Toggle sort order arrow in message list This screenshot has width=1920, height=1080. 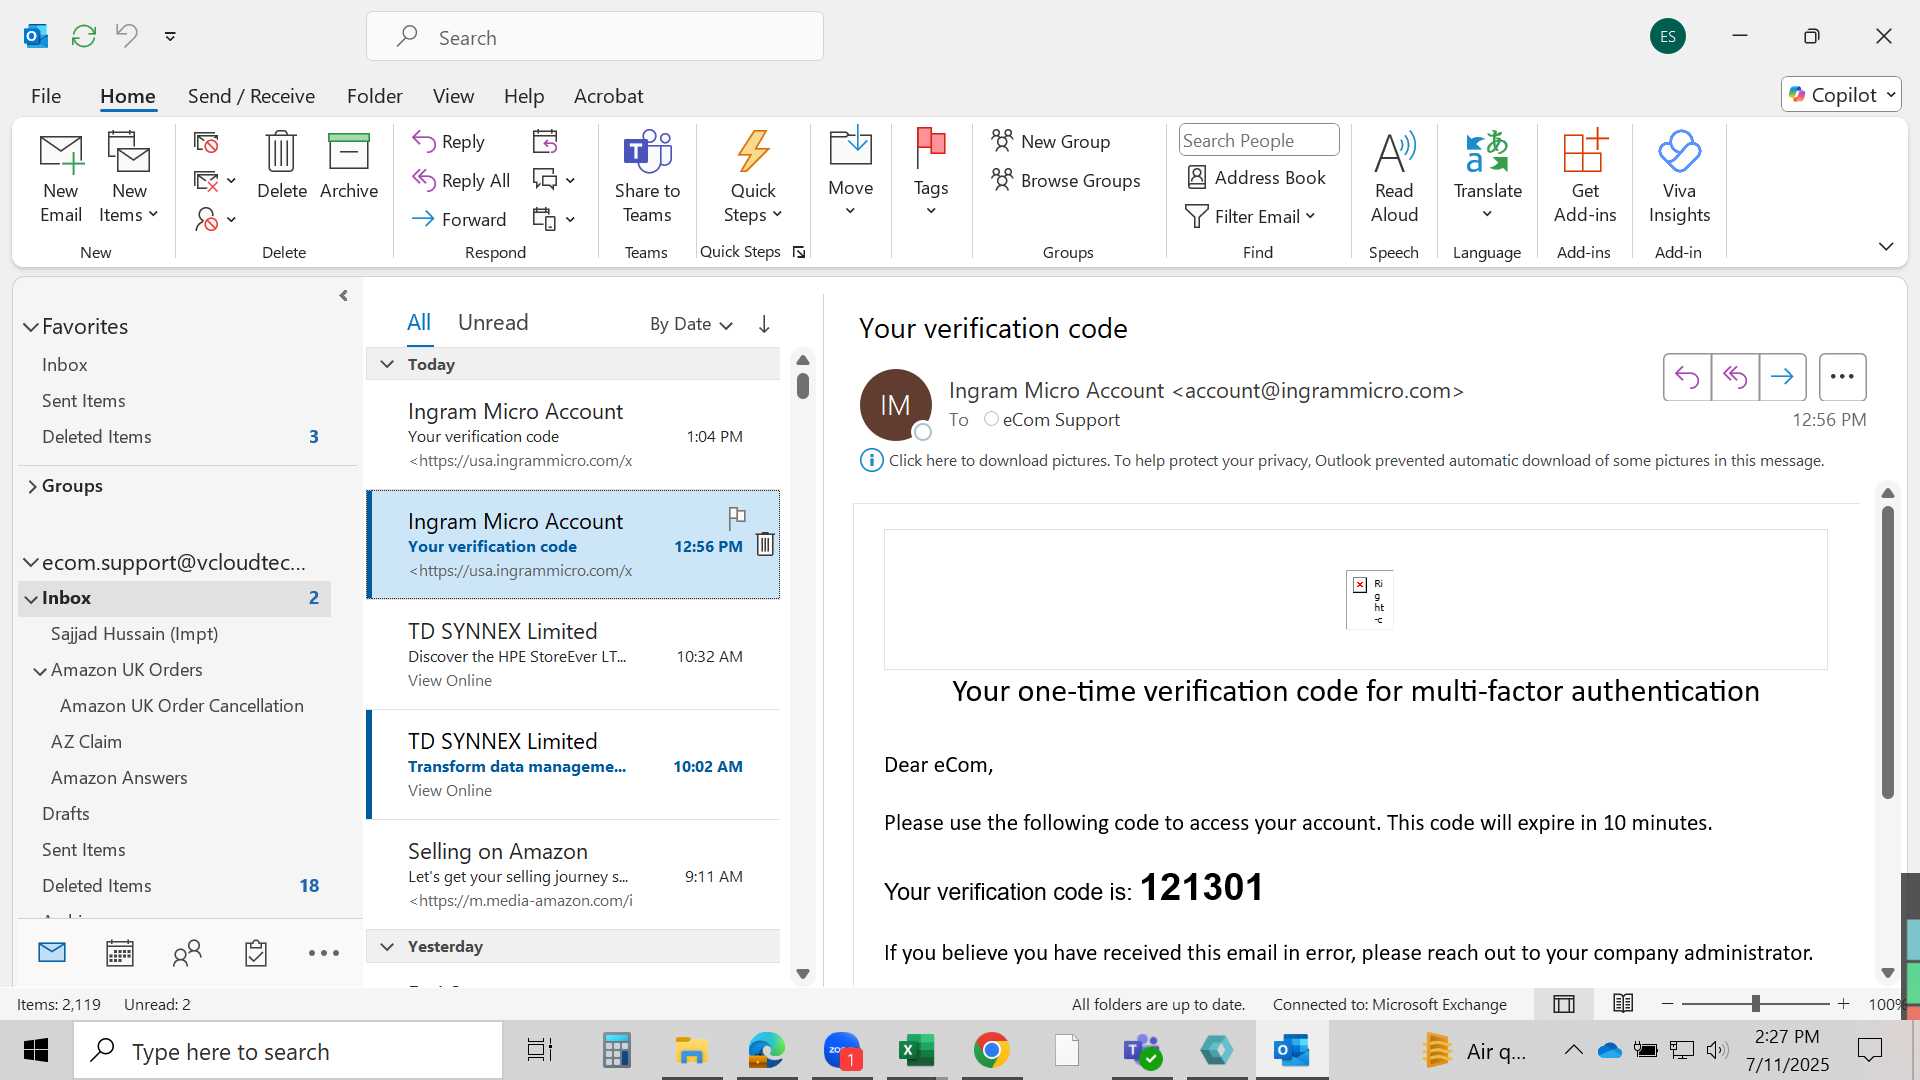764,324
